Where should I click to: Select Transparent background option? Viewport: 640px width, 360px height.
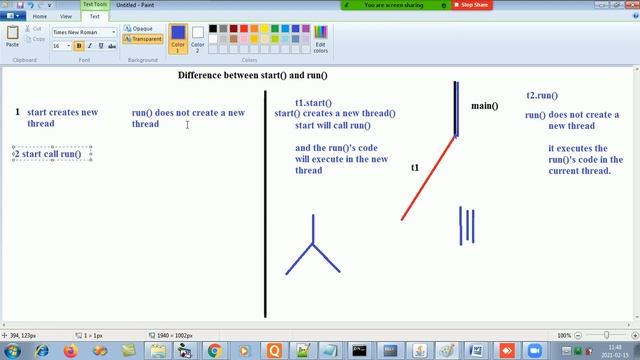point(143,39)
